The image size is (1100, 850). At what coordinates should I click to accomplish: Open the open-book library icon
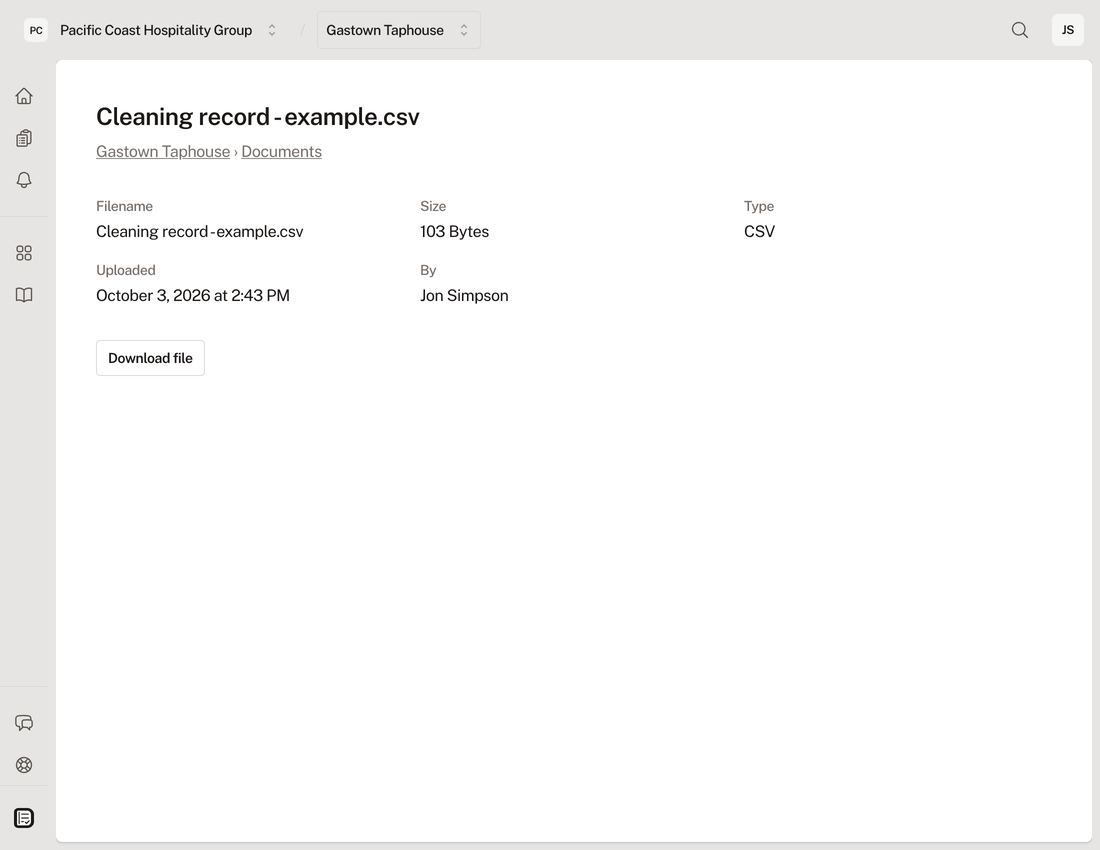click(24, 295)
